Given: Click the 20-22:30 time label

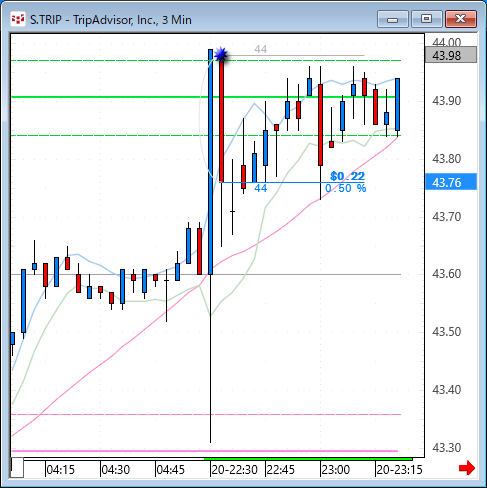Looking at the screenshot, I should click(235, 470).
